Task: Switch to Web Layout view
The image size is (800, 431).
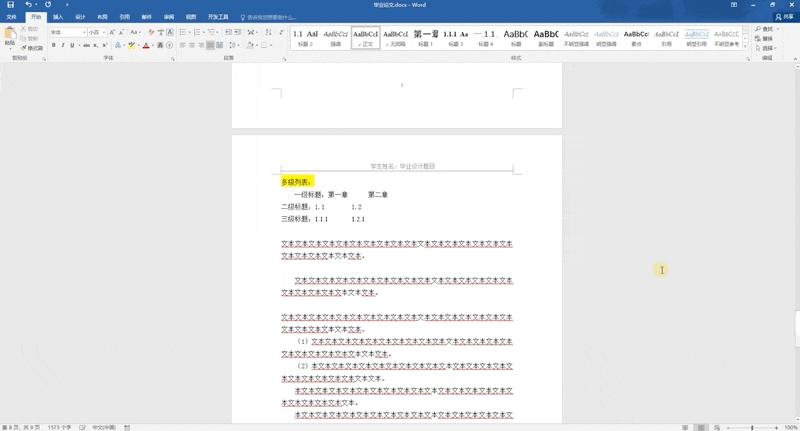Action: 717,427
